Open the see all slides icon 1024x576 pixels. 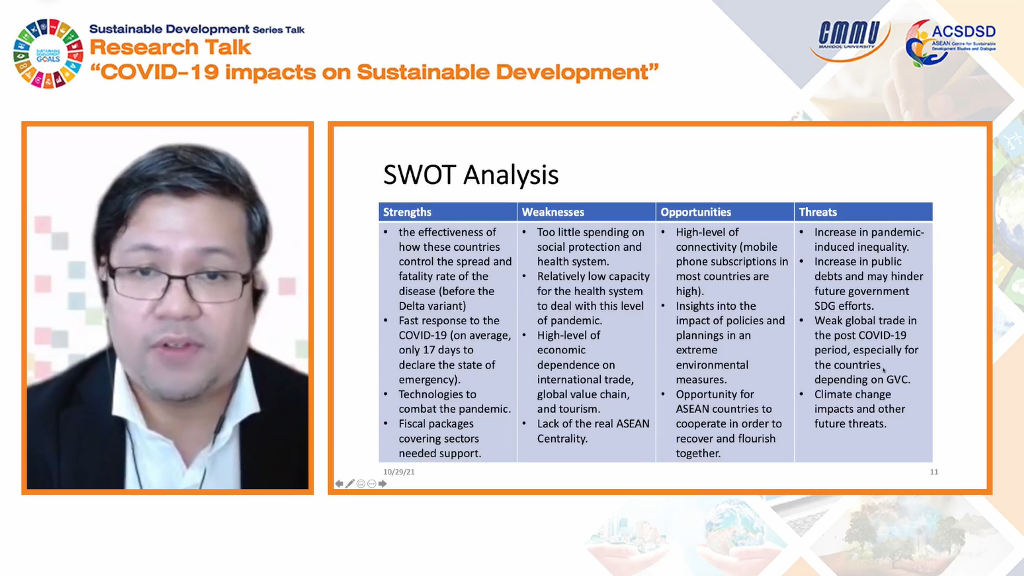(x=361, y=483)
